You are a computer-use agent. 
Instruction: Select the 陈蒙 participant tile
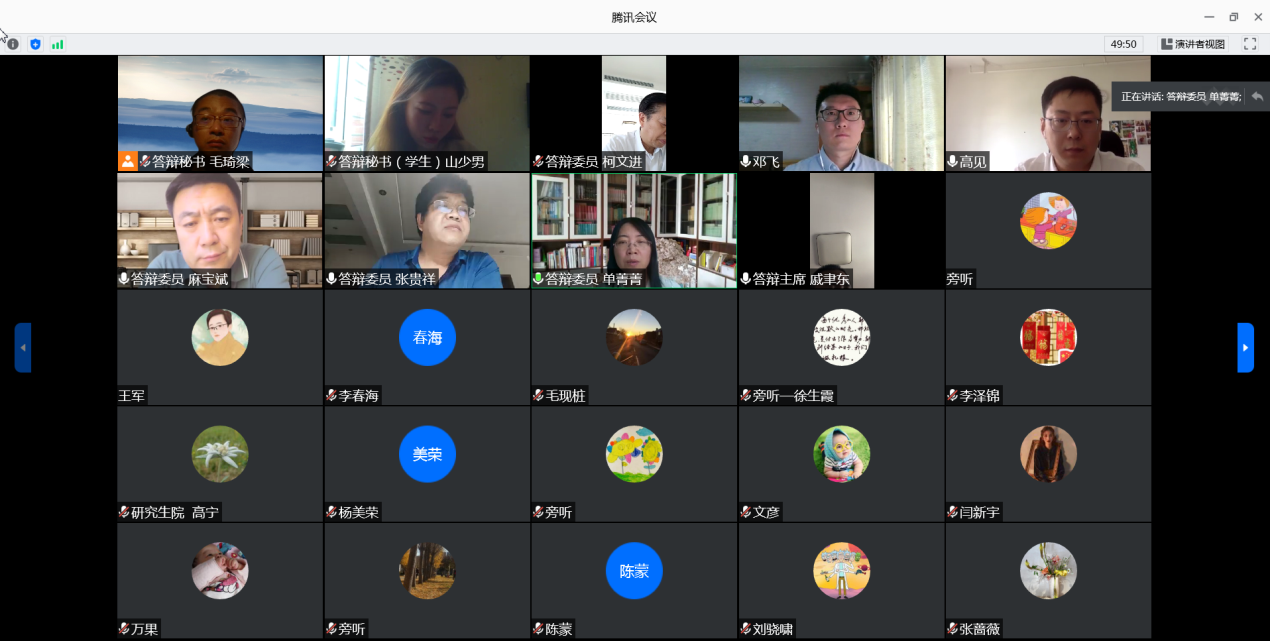[634, 580]
